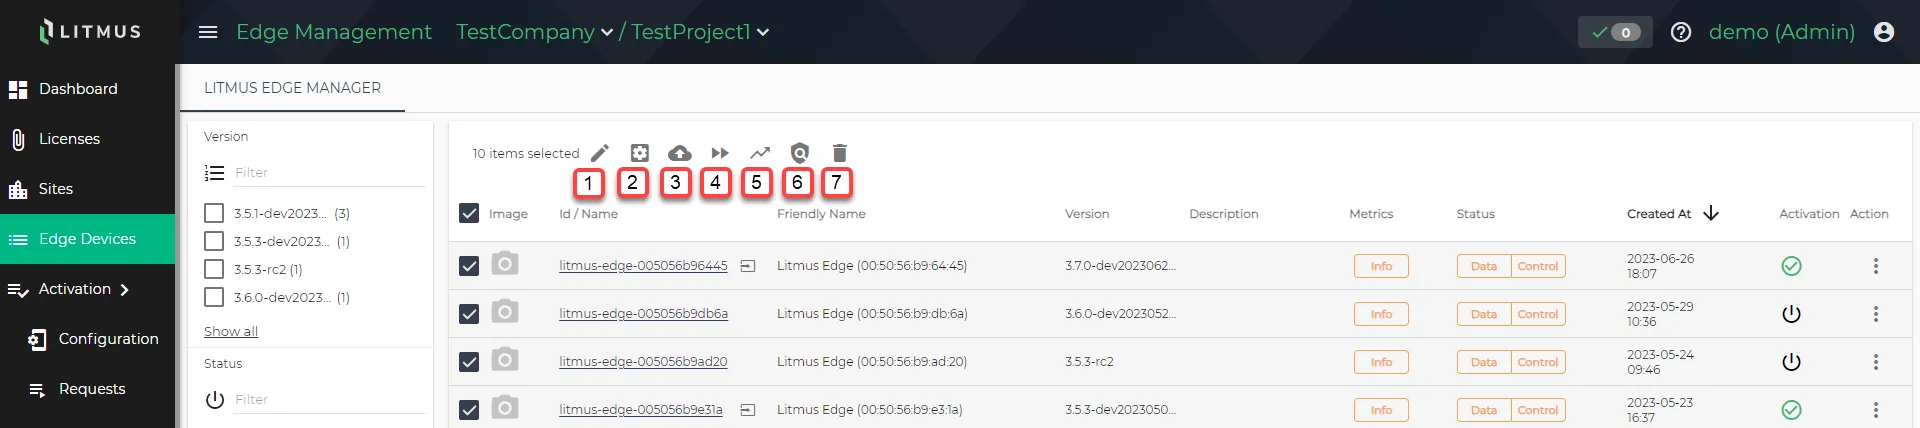The width and height of the screenshot is (1920, 428).
Task: Click the settings chip icon in bulk toolbar
Action: 640,153
